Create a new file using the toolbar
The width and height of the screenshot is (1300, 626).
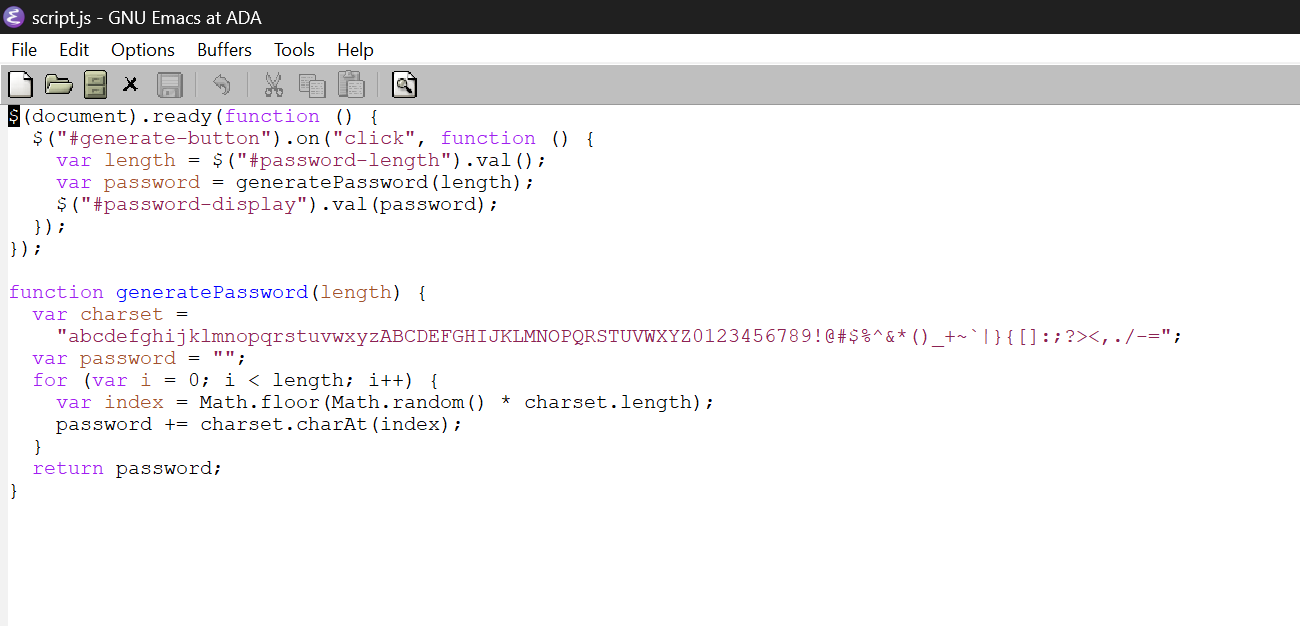[20, 84]
